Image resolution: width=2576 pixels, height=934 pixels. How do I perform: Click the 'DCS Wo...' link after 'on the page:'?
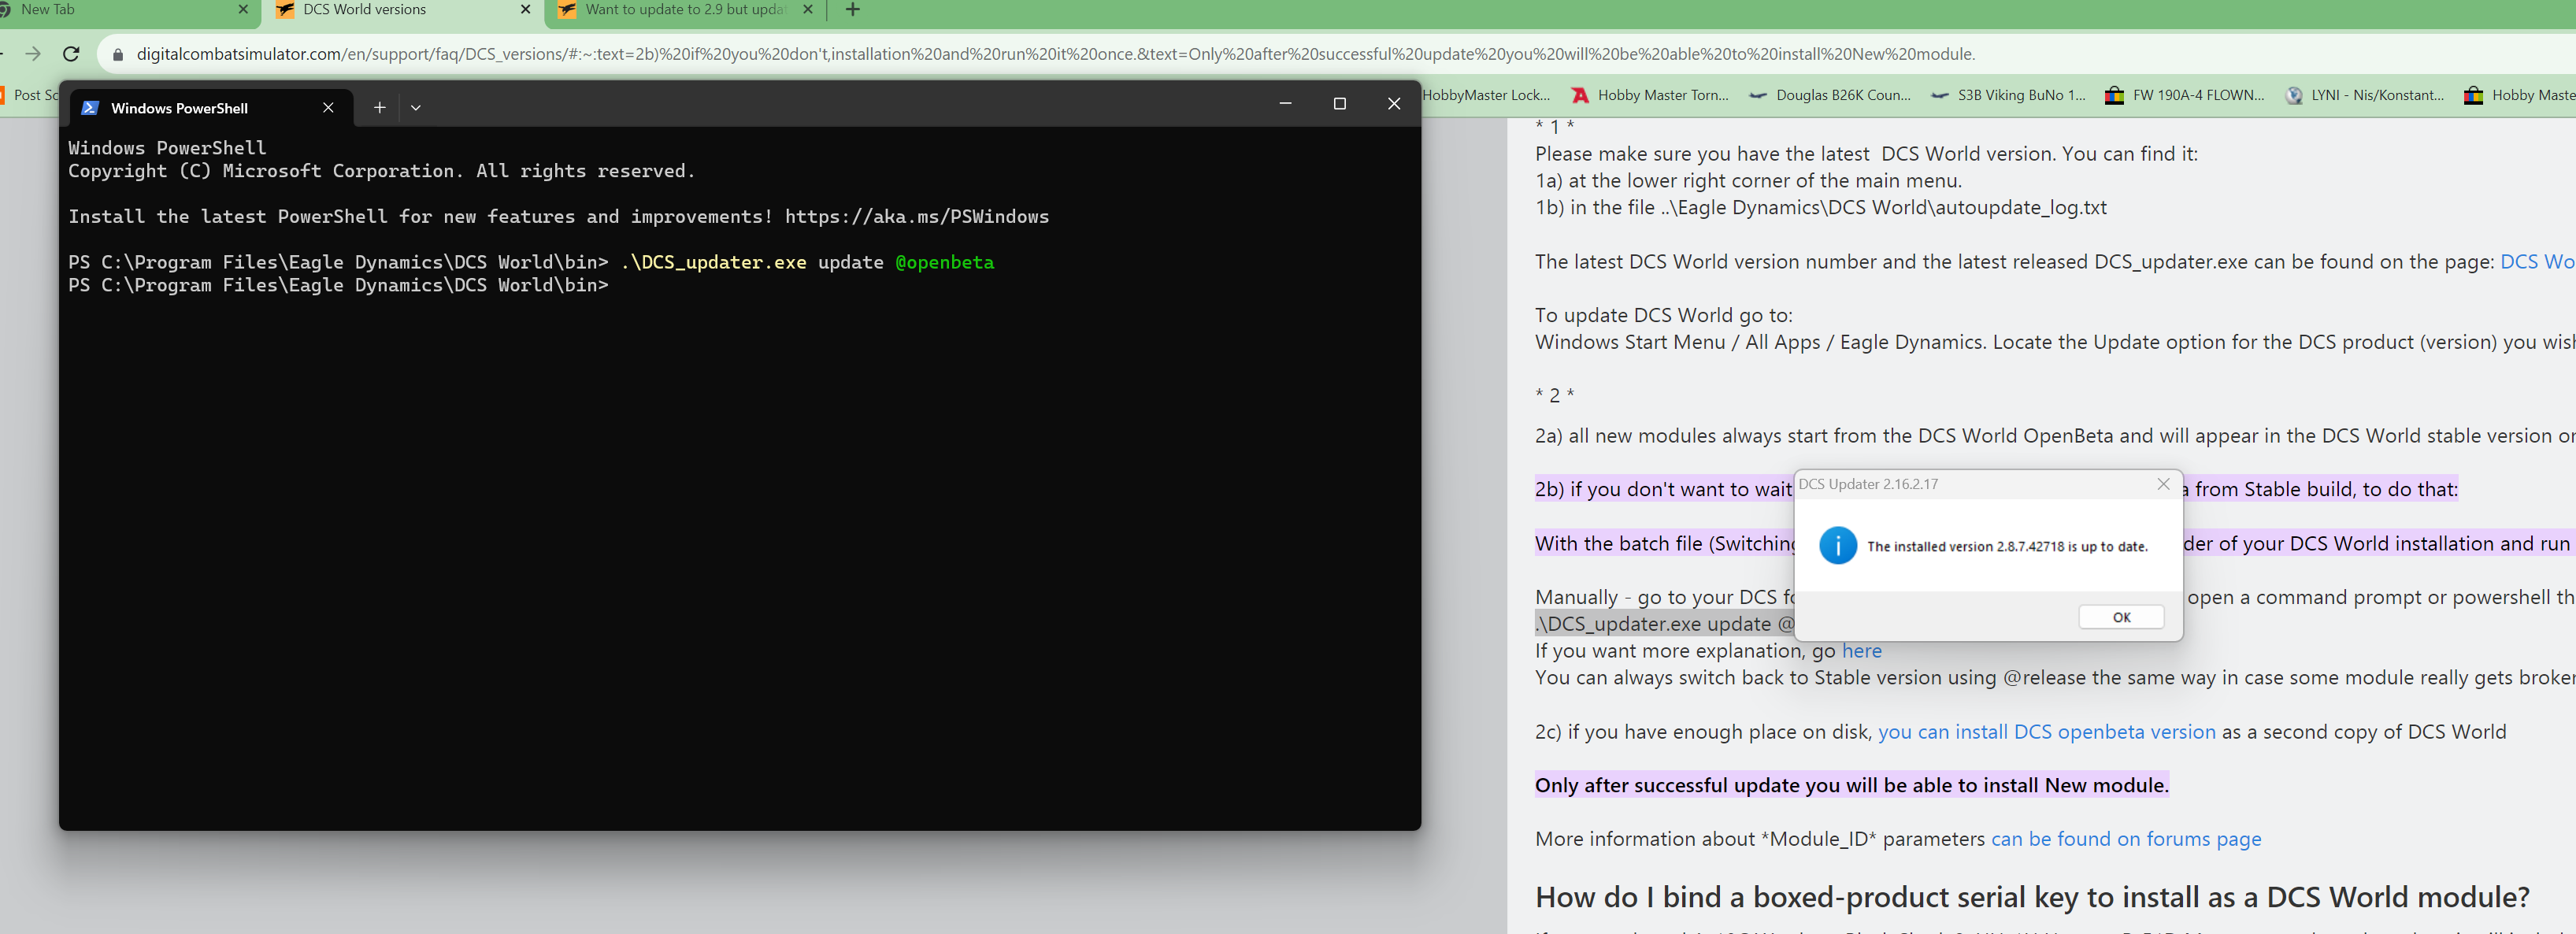(2537, 262)
